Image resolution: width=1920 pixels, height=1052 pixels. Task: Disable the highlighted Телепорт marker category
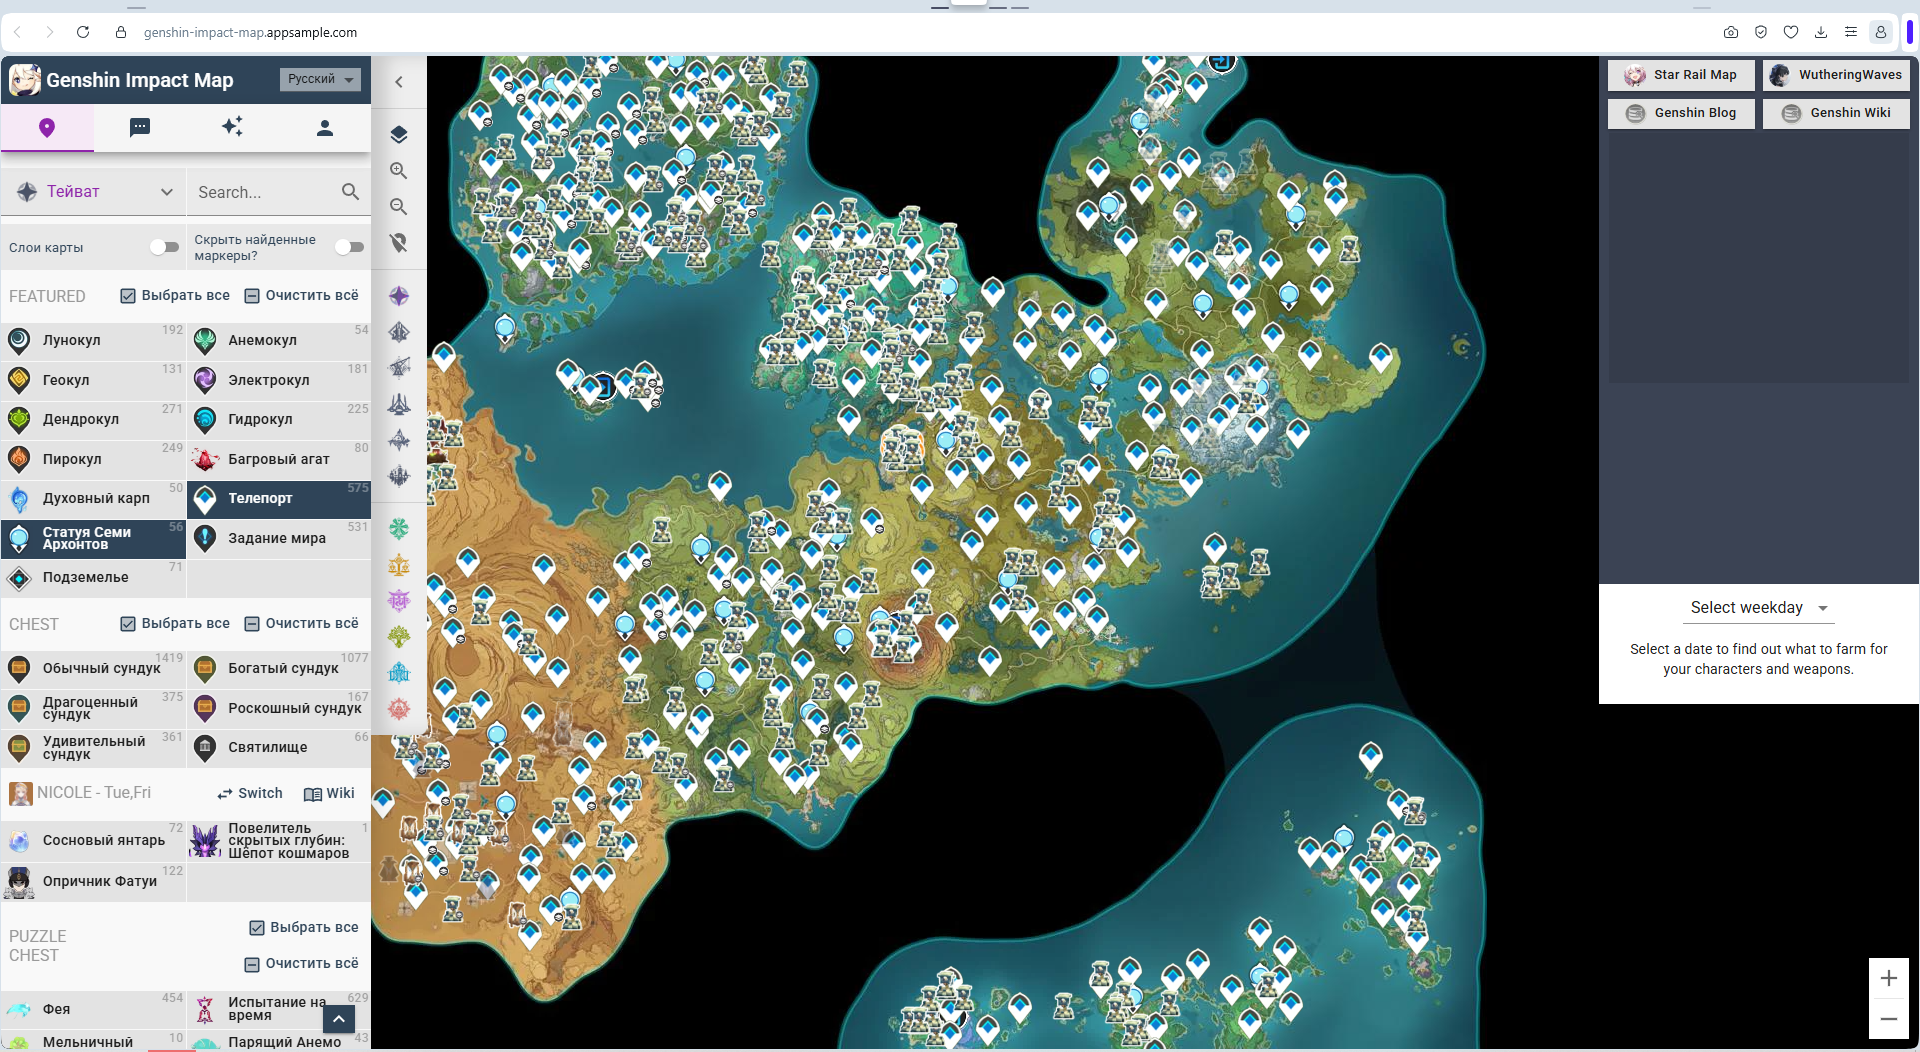click(x=279, y=499)
